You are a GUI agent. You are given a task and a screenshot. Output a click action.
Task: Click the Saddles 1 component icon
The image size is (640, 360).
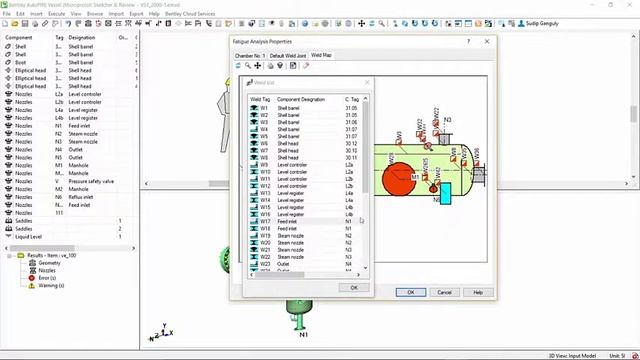pyautogui.click(x=9, y=221)
